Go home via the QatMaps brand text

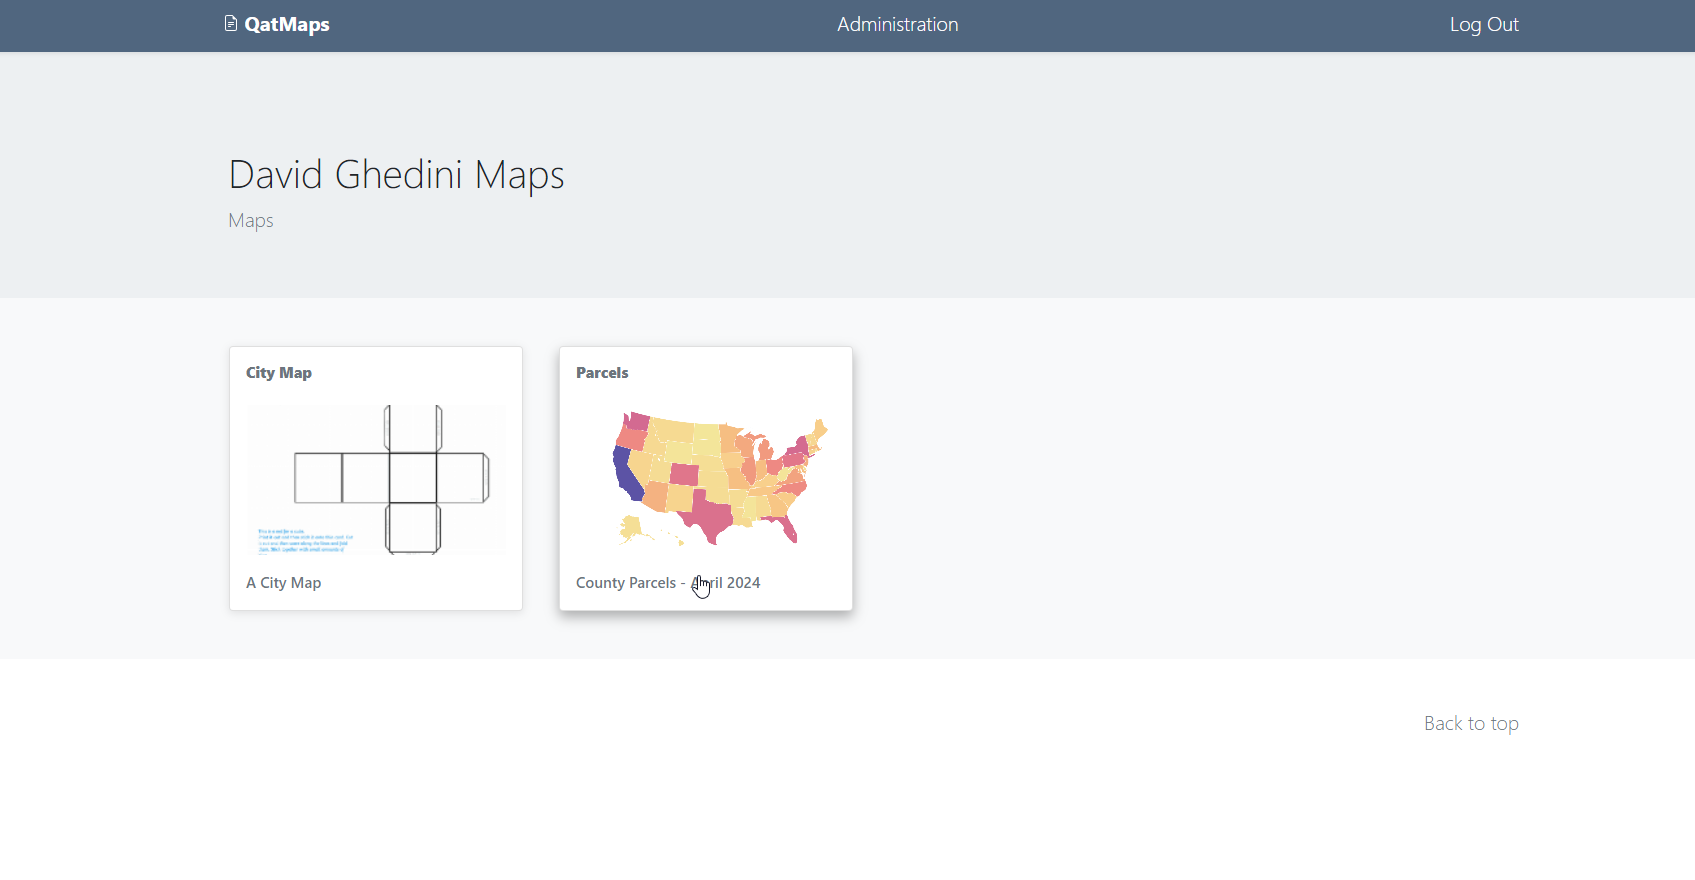287,25
